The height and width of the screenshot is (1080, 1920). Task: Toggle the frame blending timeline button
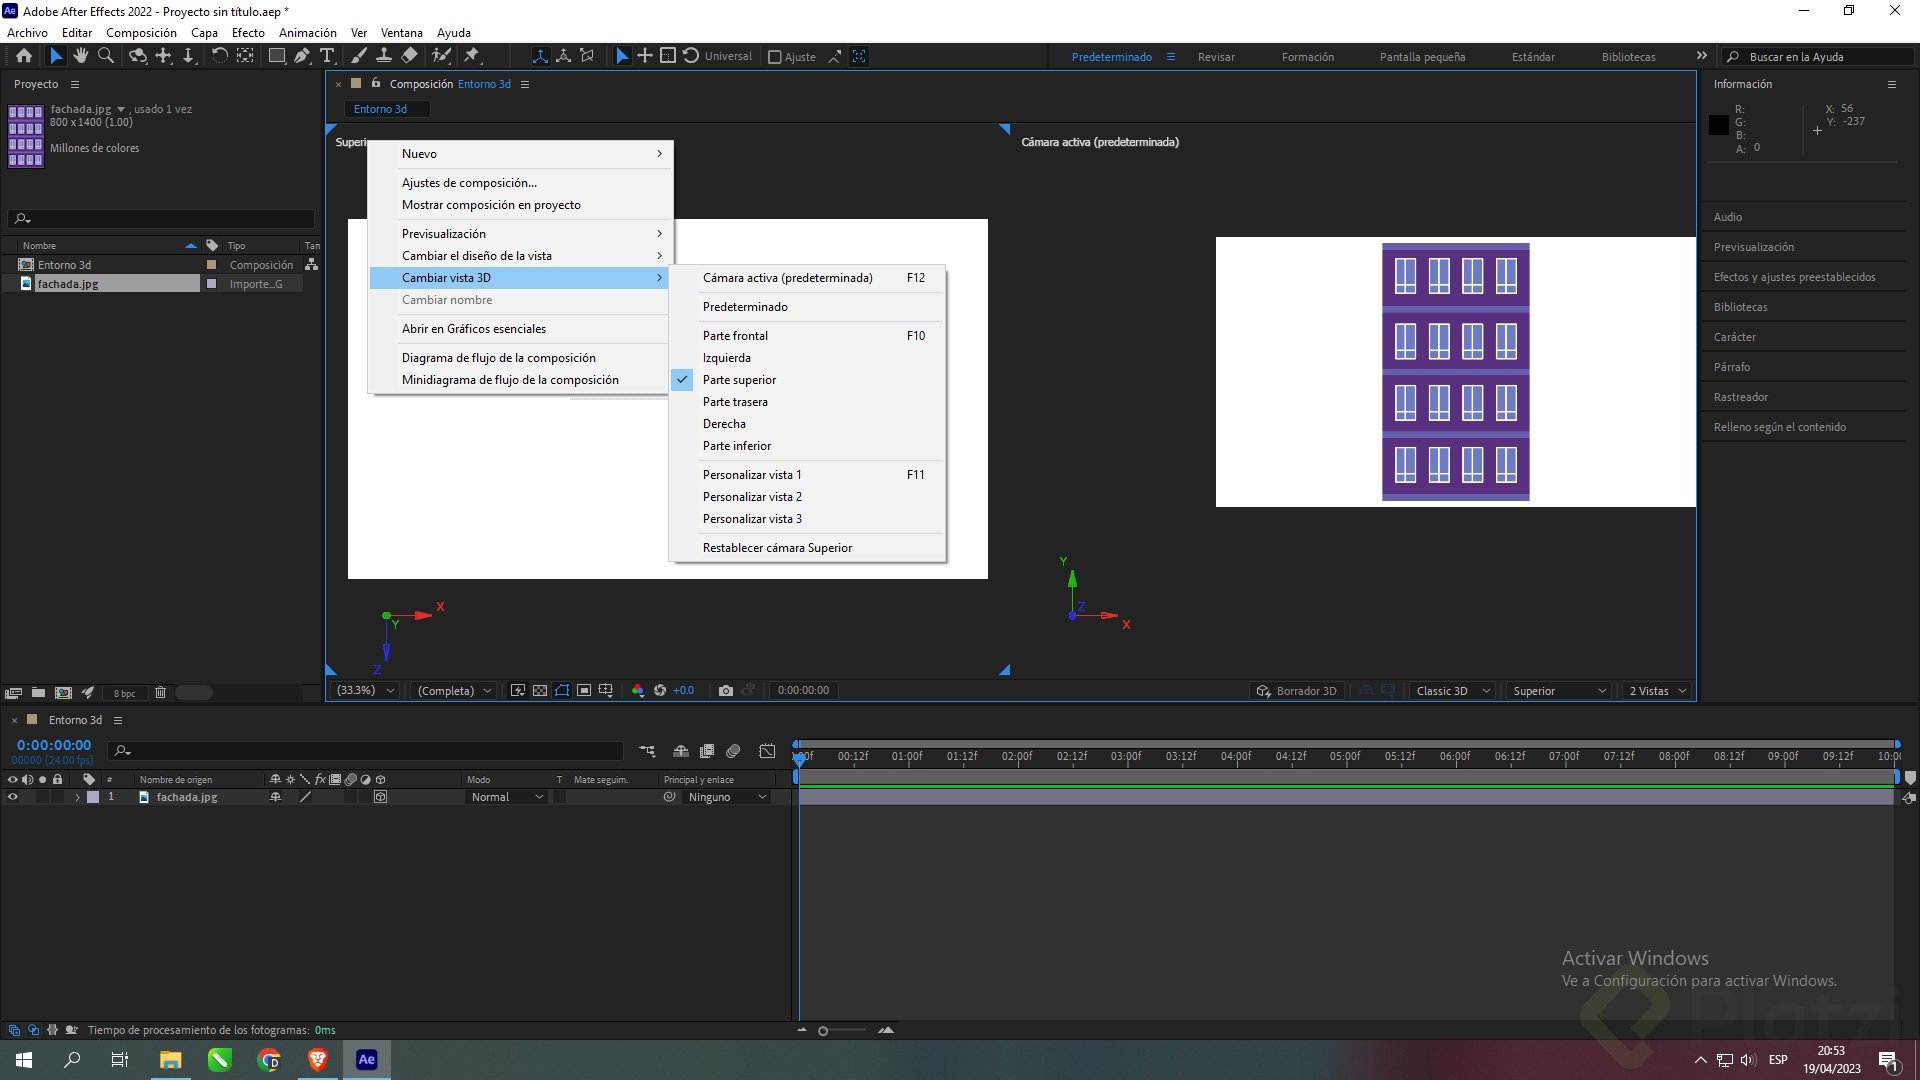tap(707, 751)
